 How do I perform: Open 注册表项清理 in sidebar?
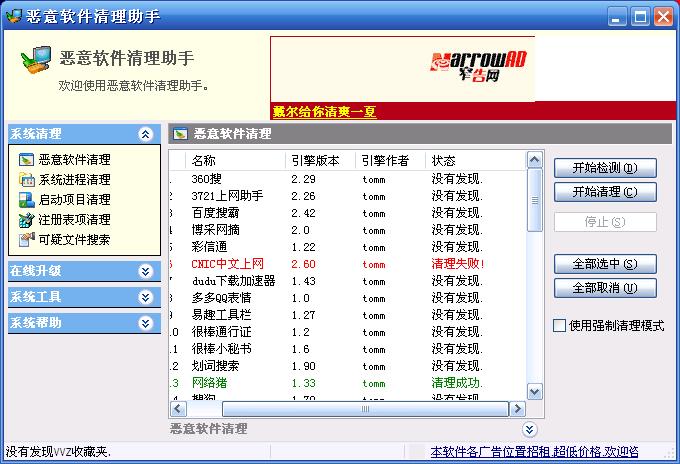tap(74, 219)
